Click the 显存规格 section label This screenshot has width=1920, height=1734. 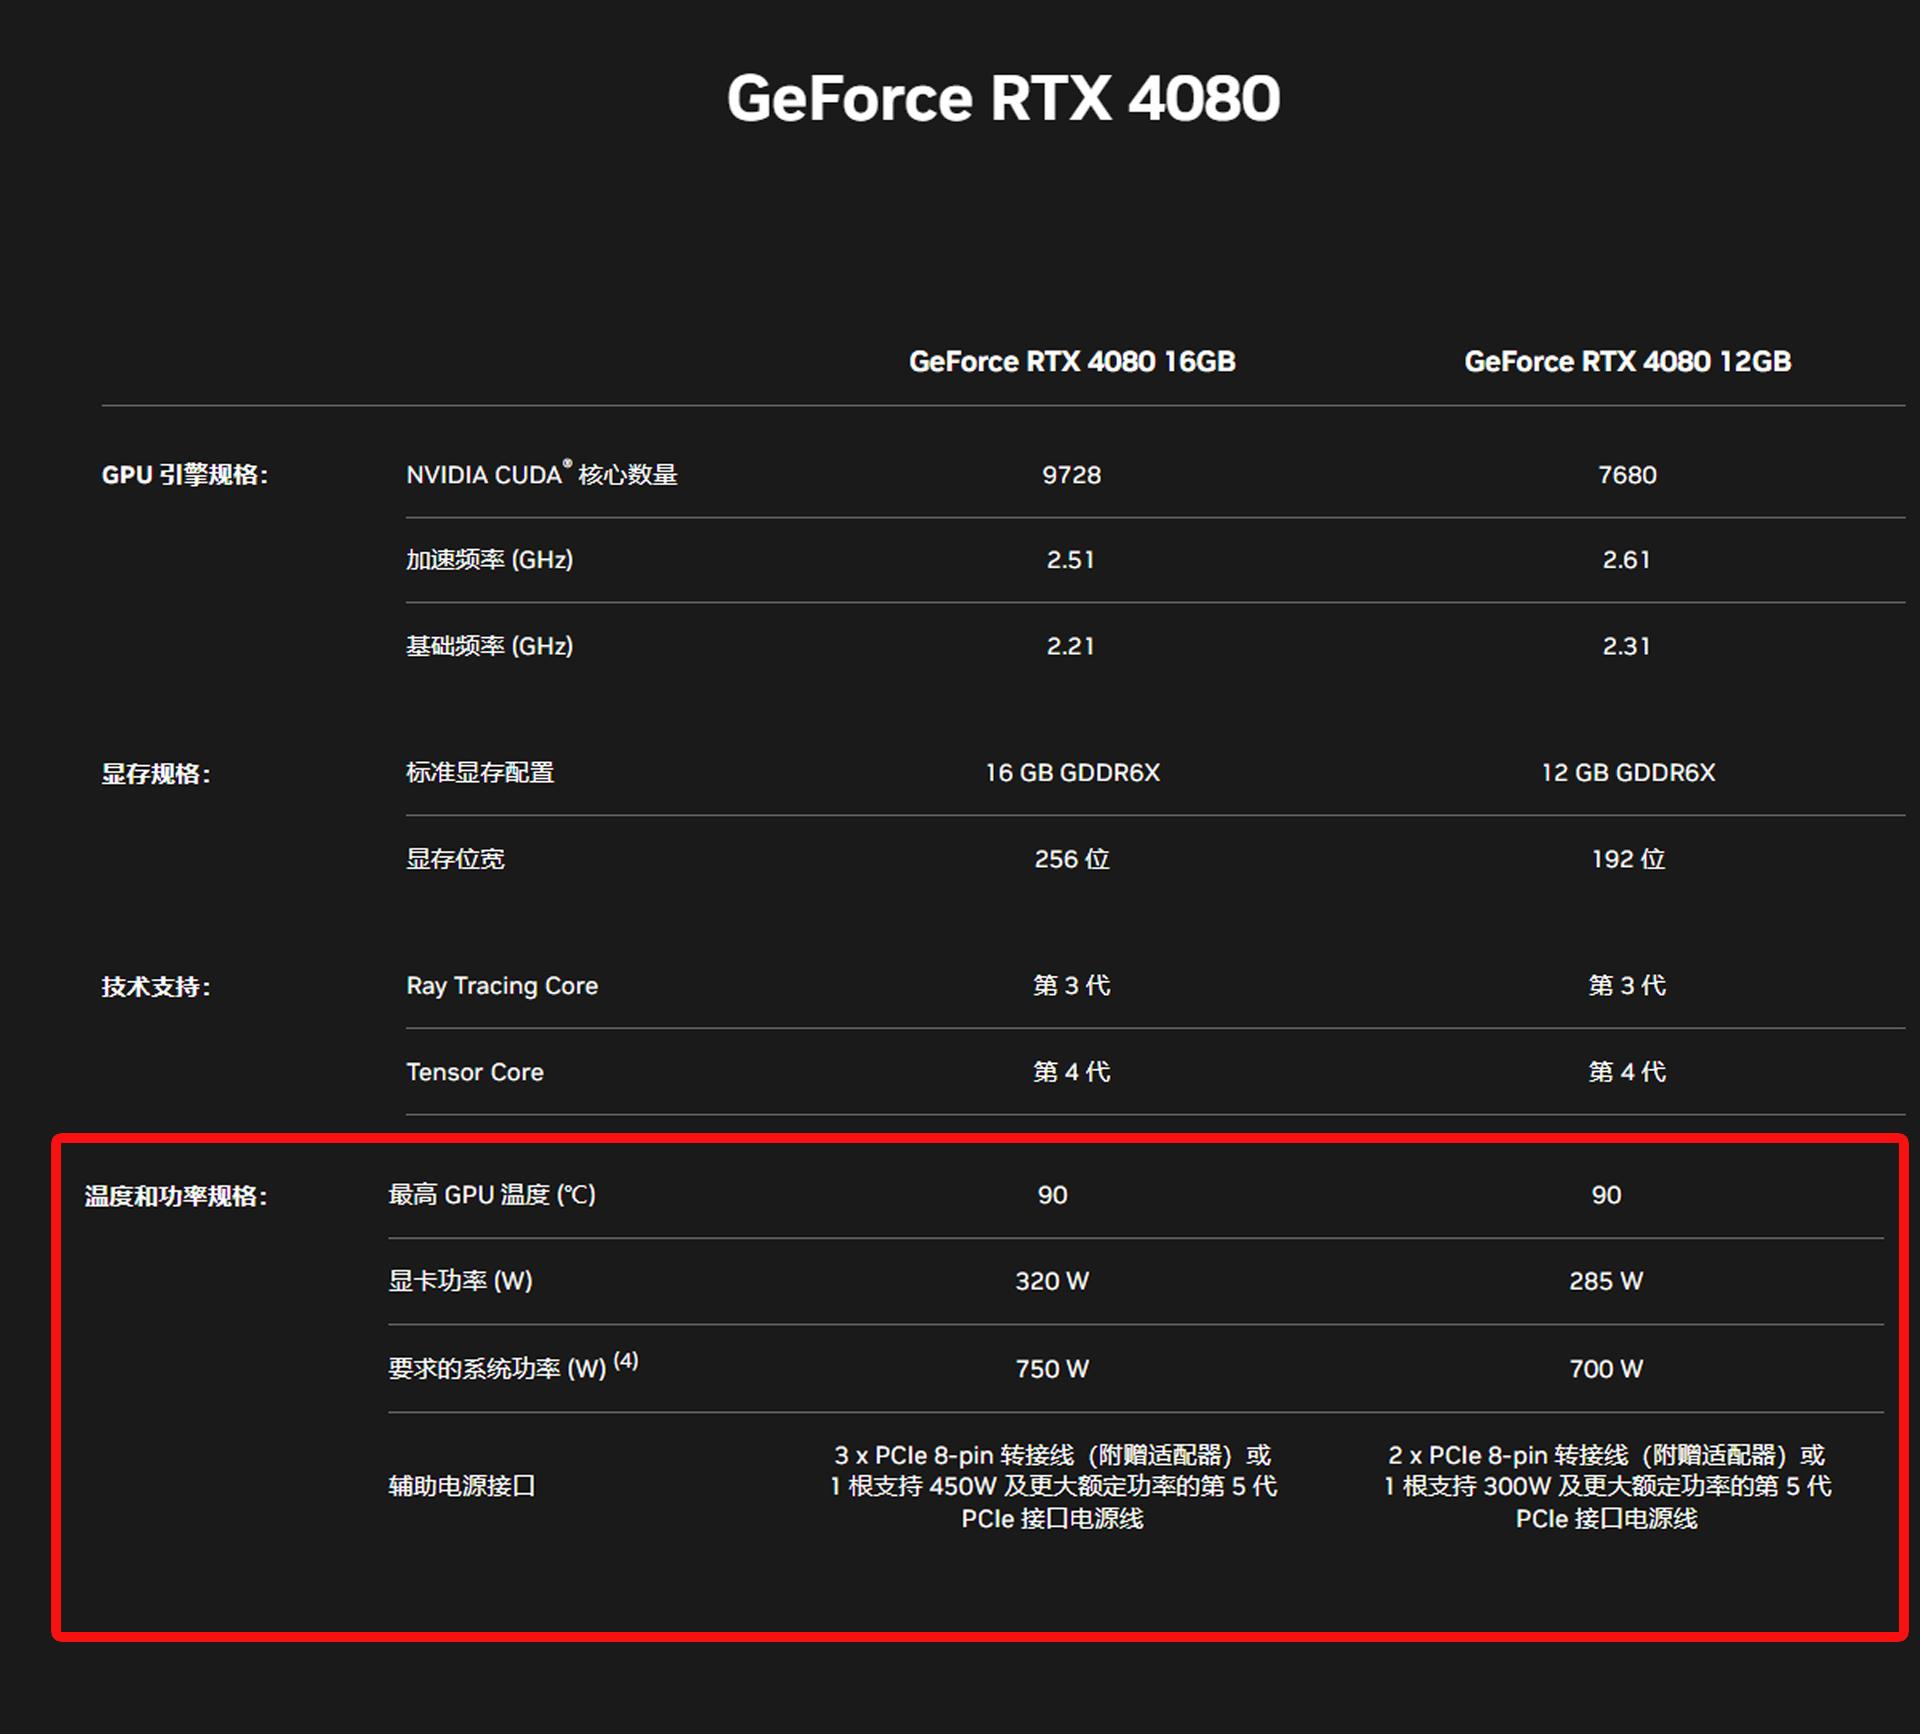pyautogui.click(x=157, y=772)
